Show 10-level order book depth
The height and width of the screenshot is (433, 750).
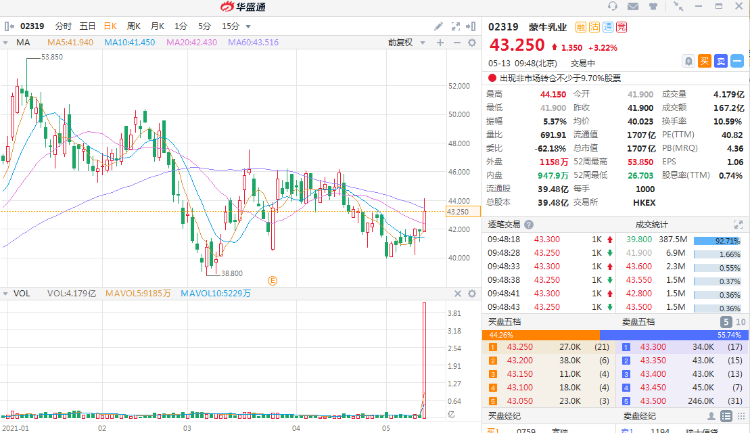click(740, 322)
